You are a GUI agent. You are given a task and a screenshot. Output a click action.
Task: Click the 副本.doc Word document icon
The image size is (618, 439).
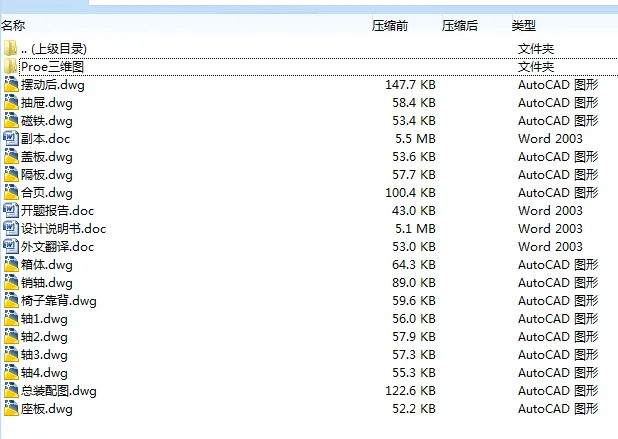click(x=11, y=139)
